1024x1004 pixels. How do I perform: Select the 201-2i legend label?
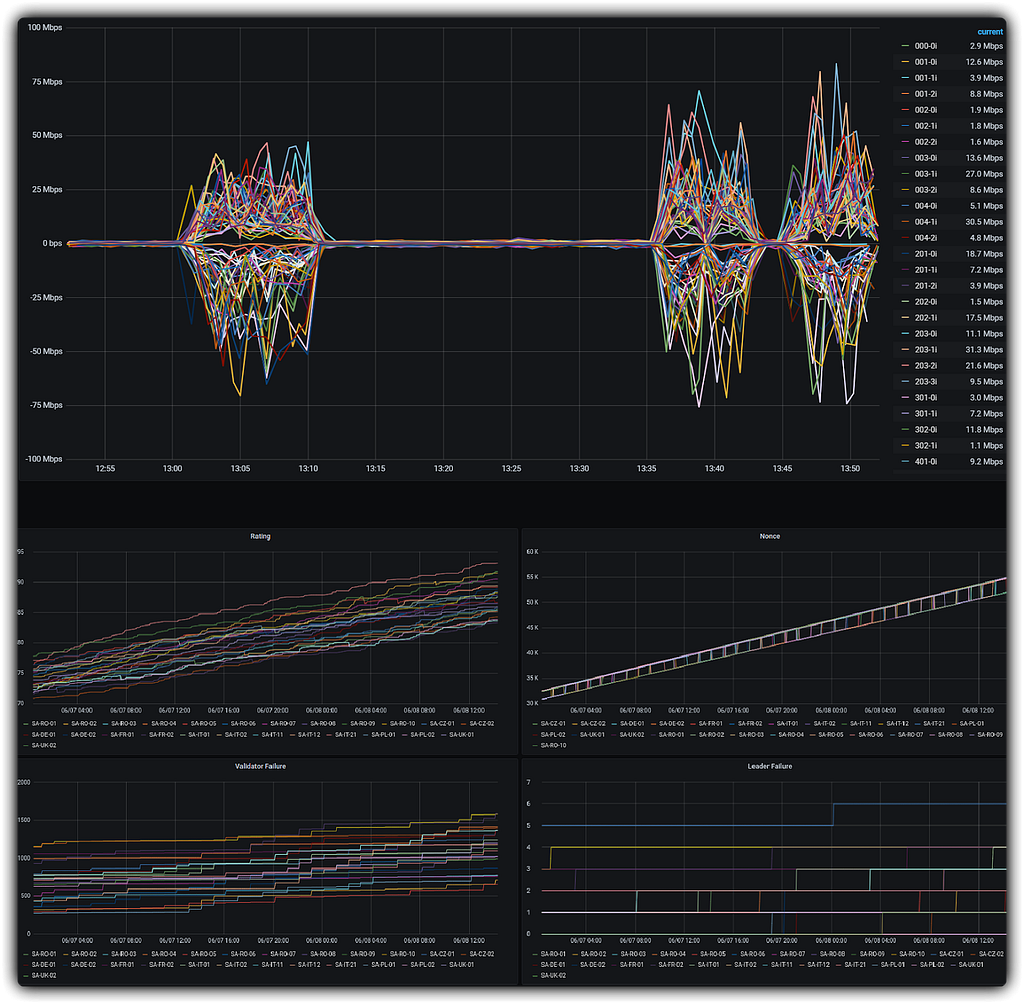(925, 286)
